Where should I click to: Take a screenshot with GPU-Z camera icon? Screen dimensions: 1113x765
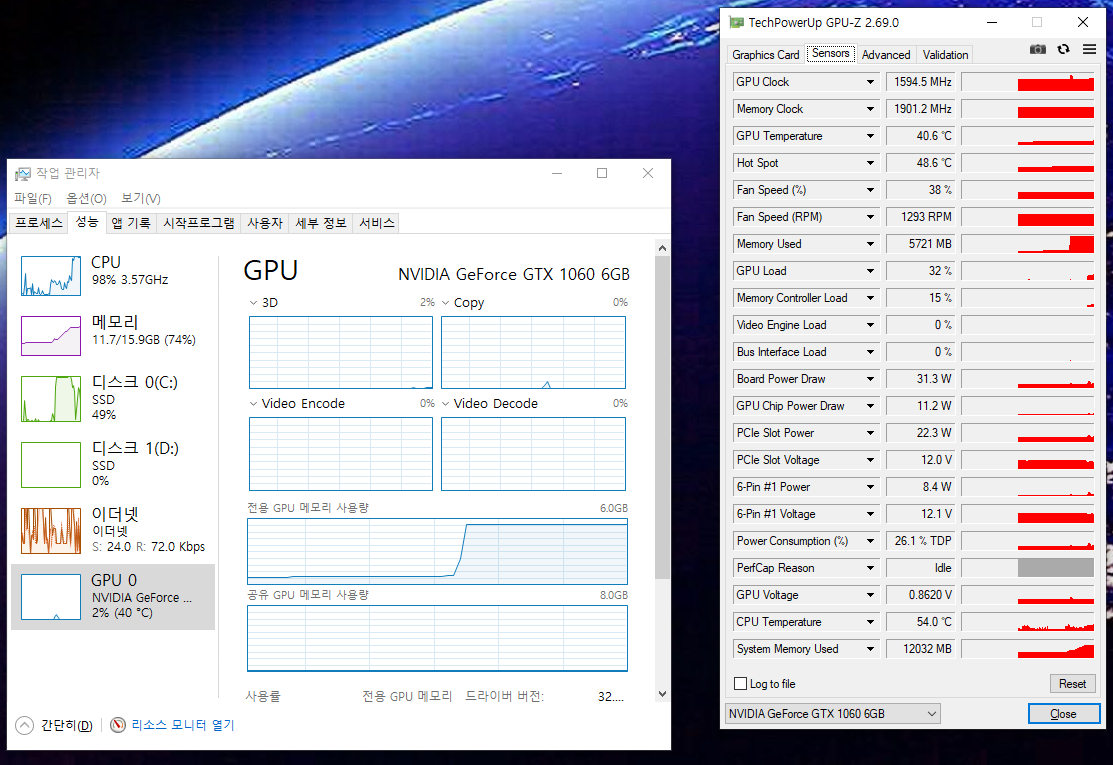point(1038,49)
